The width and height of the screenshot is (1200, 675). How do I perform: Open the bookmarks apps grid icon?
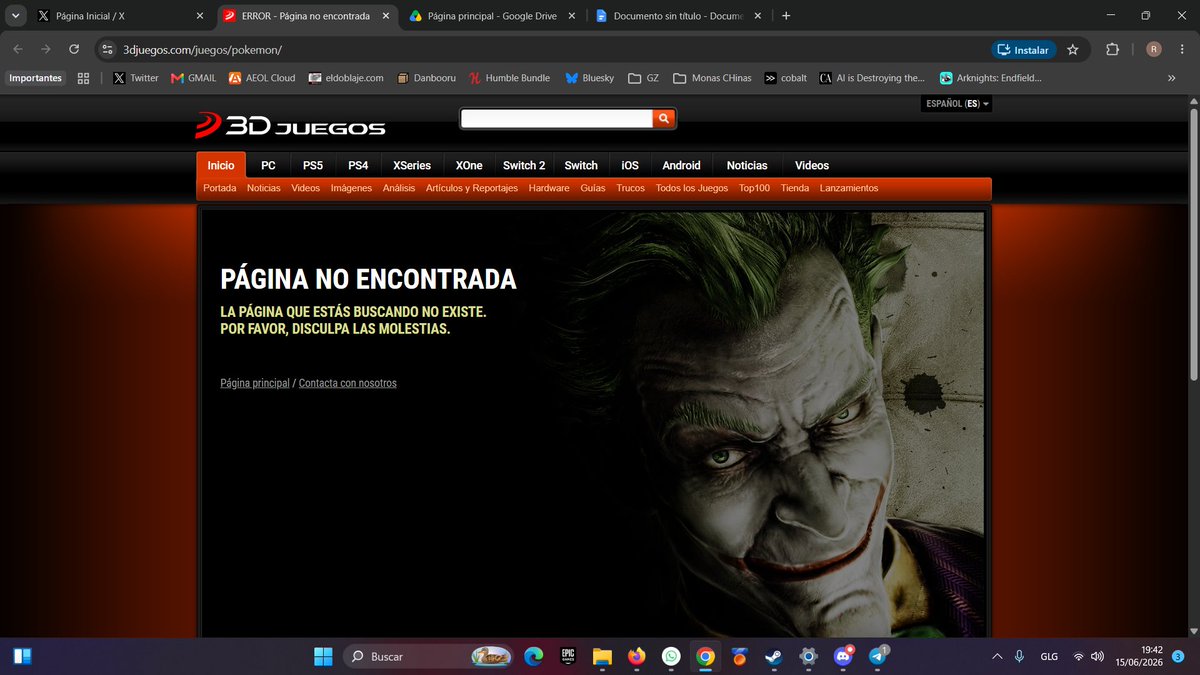point(83,78)
